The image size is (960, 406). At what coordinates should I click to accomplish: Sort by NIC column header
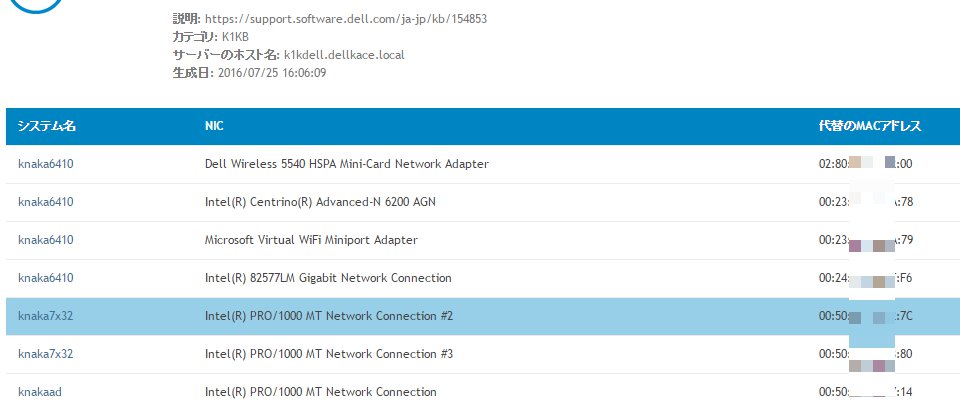214,127
